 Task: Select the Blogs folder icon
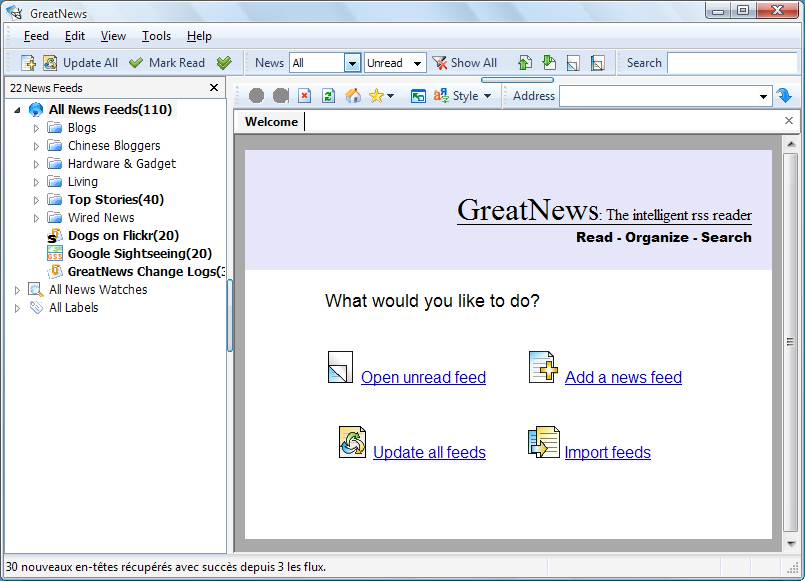tap(54, 127)
